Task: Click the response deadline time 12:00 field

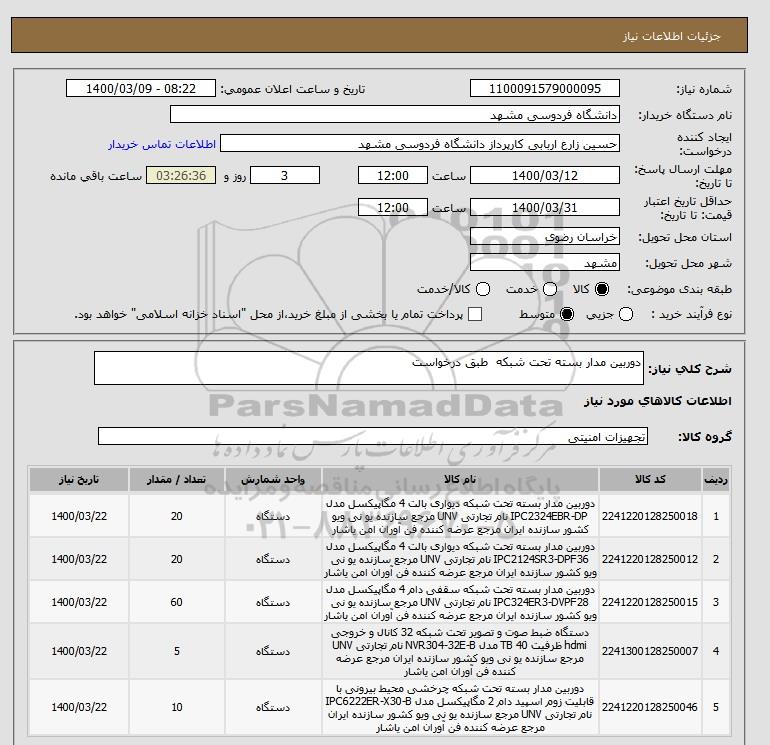Action: pyautogui.click(x=393, y=175)
